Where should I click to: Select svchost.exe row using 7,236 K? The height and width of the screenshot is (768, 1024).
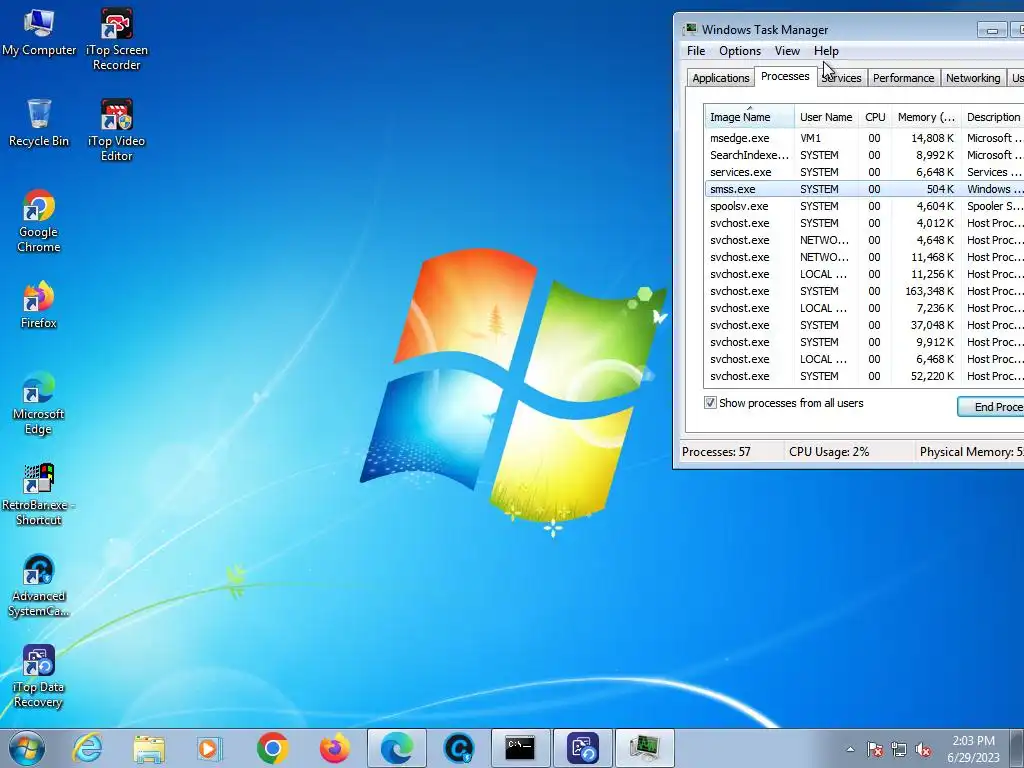pyautogui.click(x=864, y=308)
